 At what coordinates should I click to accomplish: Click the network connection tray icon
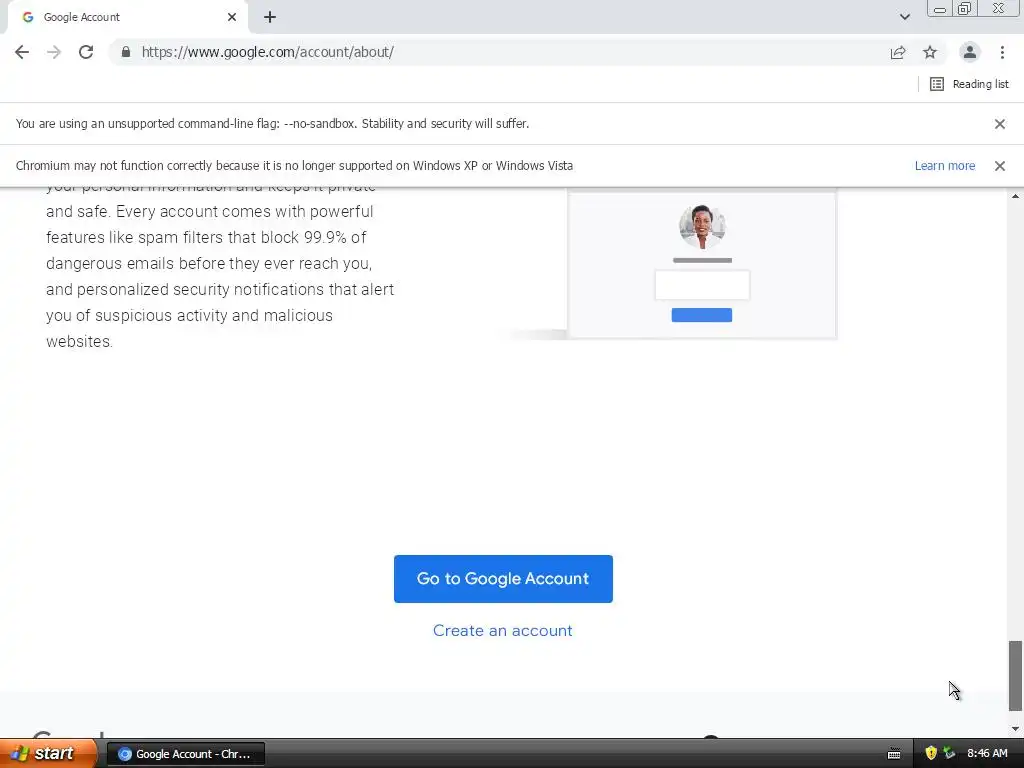coord(950,754)
